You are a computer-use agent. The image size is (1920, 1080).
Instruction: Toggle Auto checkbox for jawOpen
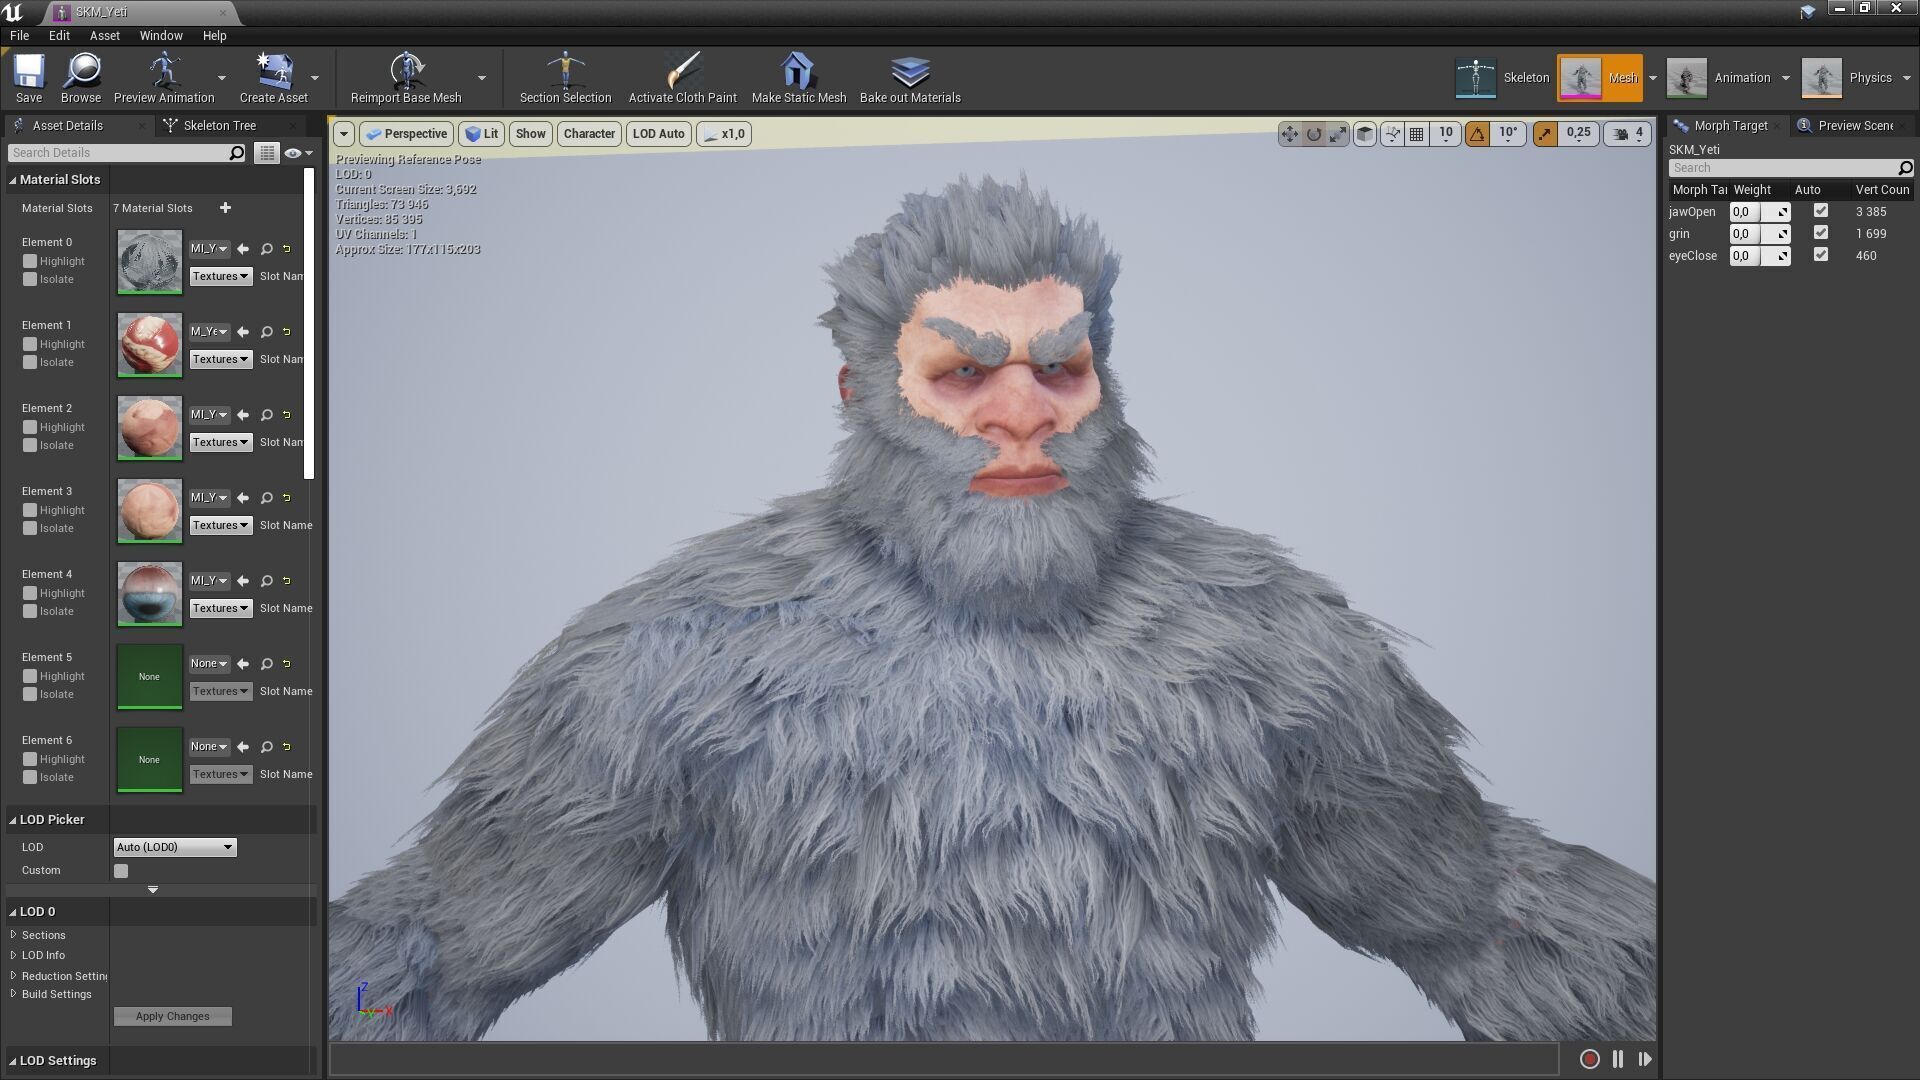click(1820, 211)
